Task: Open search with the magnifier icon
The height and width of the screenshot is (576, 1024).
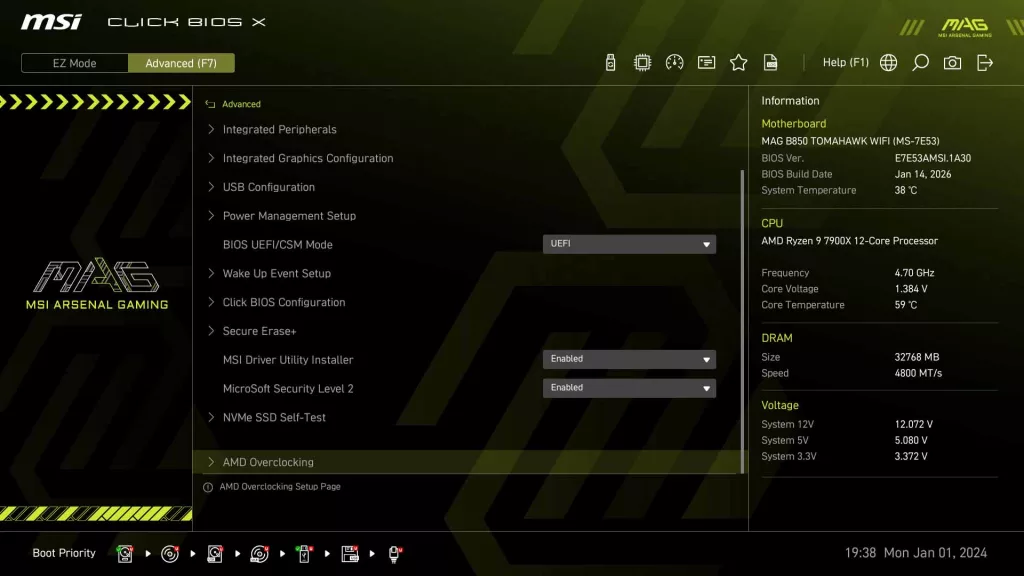Action: [x=920, y=63]
